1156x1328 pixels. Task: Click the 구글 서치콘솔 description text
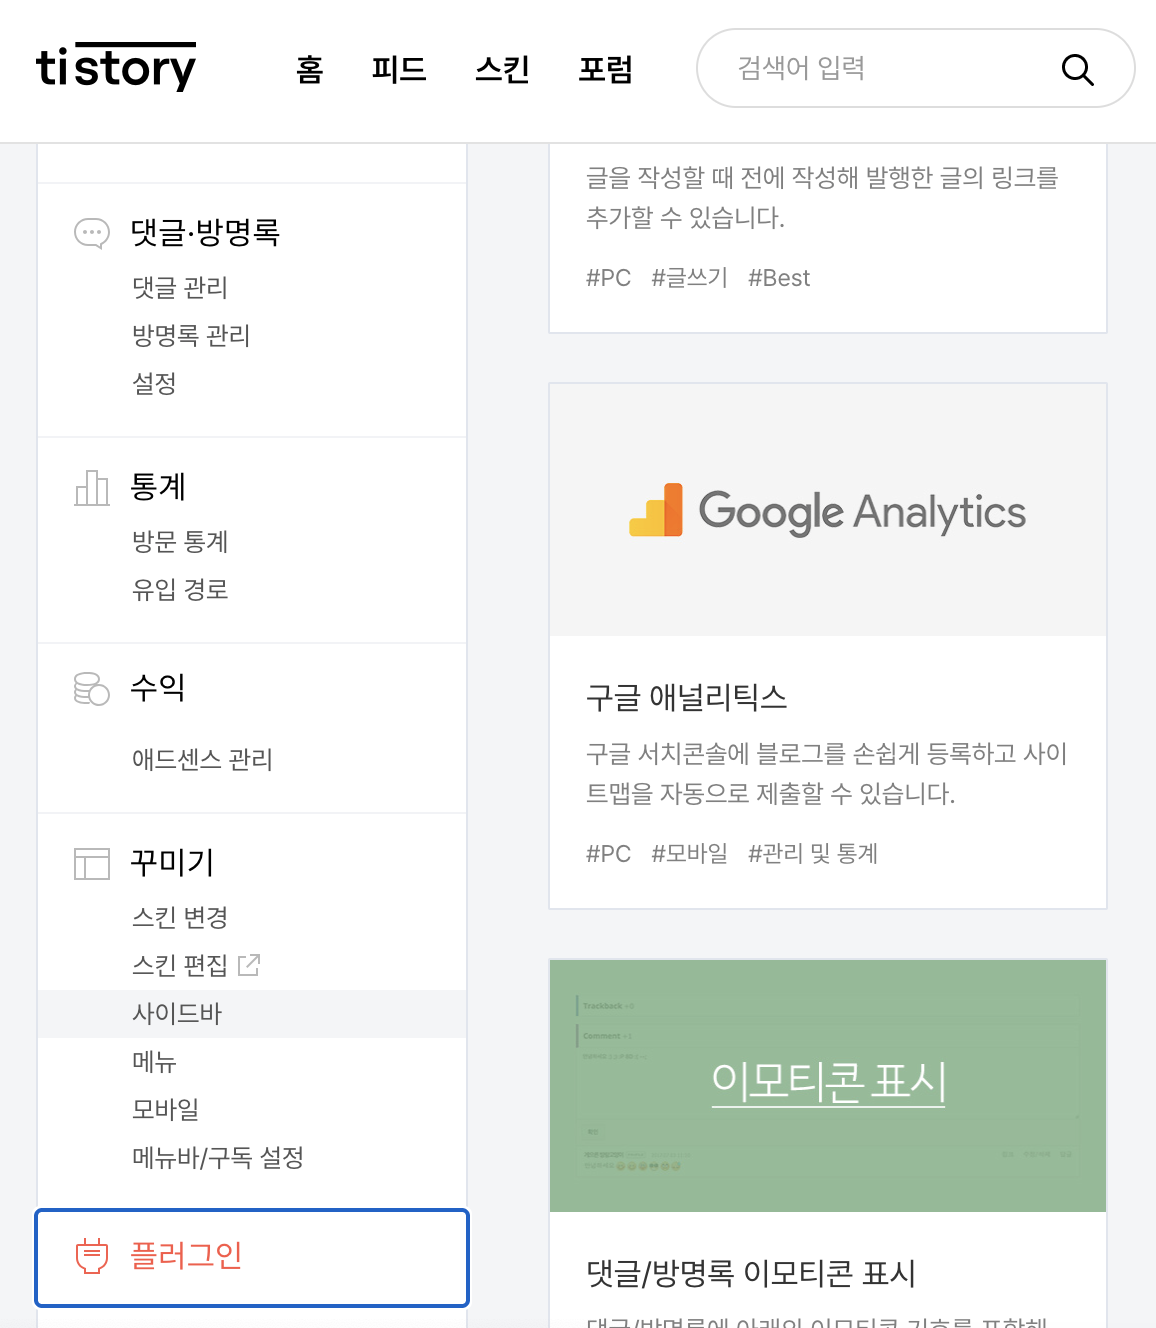(827, 773)
